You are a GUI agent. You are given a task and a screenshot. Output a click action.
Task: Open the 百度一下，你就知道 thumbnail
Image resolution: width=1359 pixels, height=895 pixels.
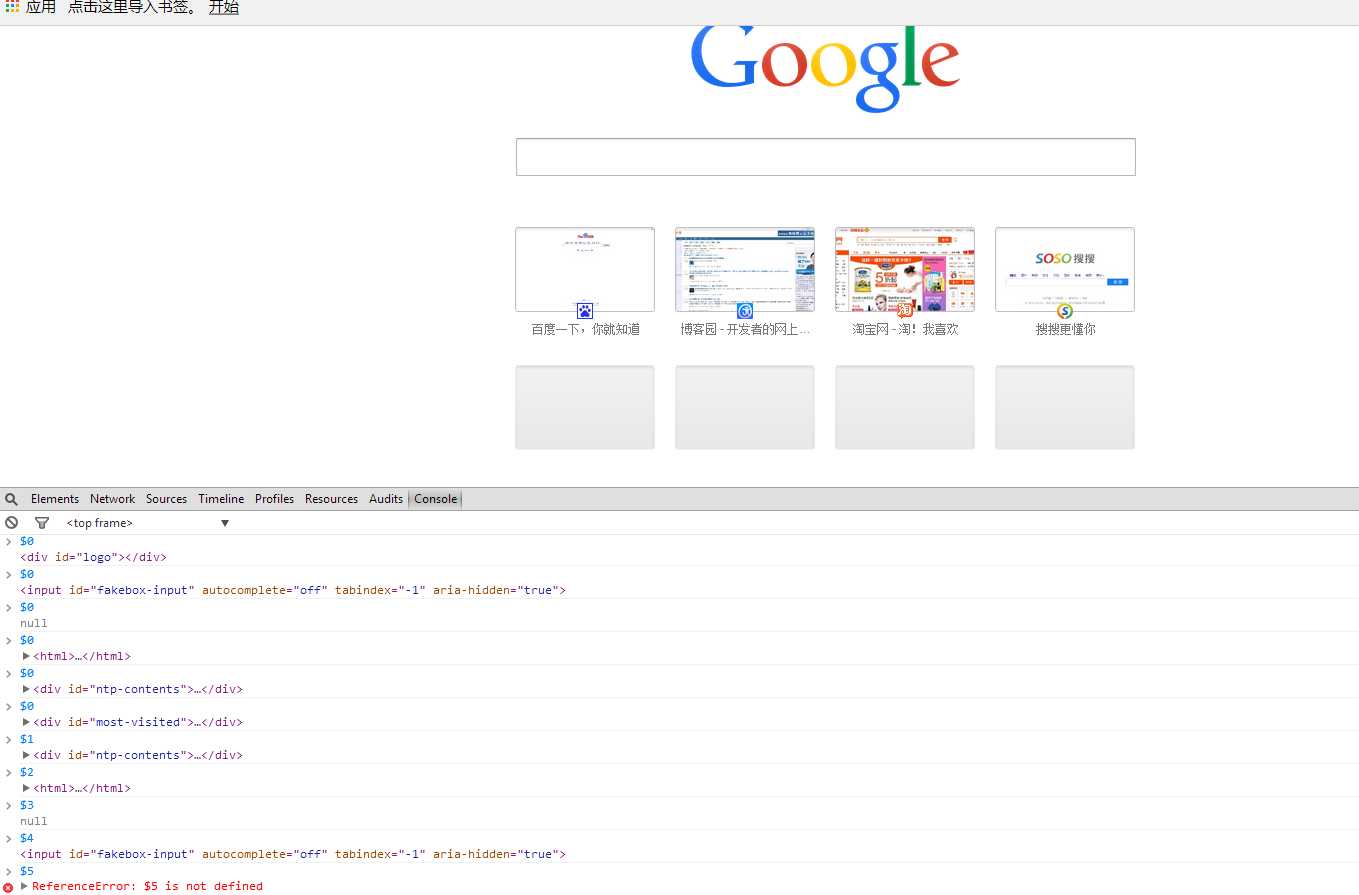click(x=585, y=269)
